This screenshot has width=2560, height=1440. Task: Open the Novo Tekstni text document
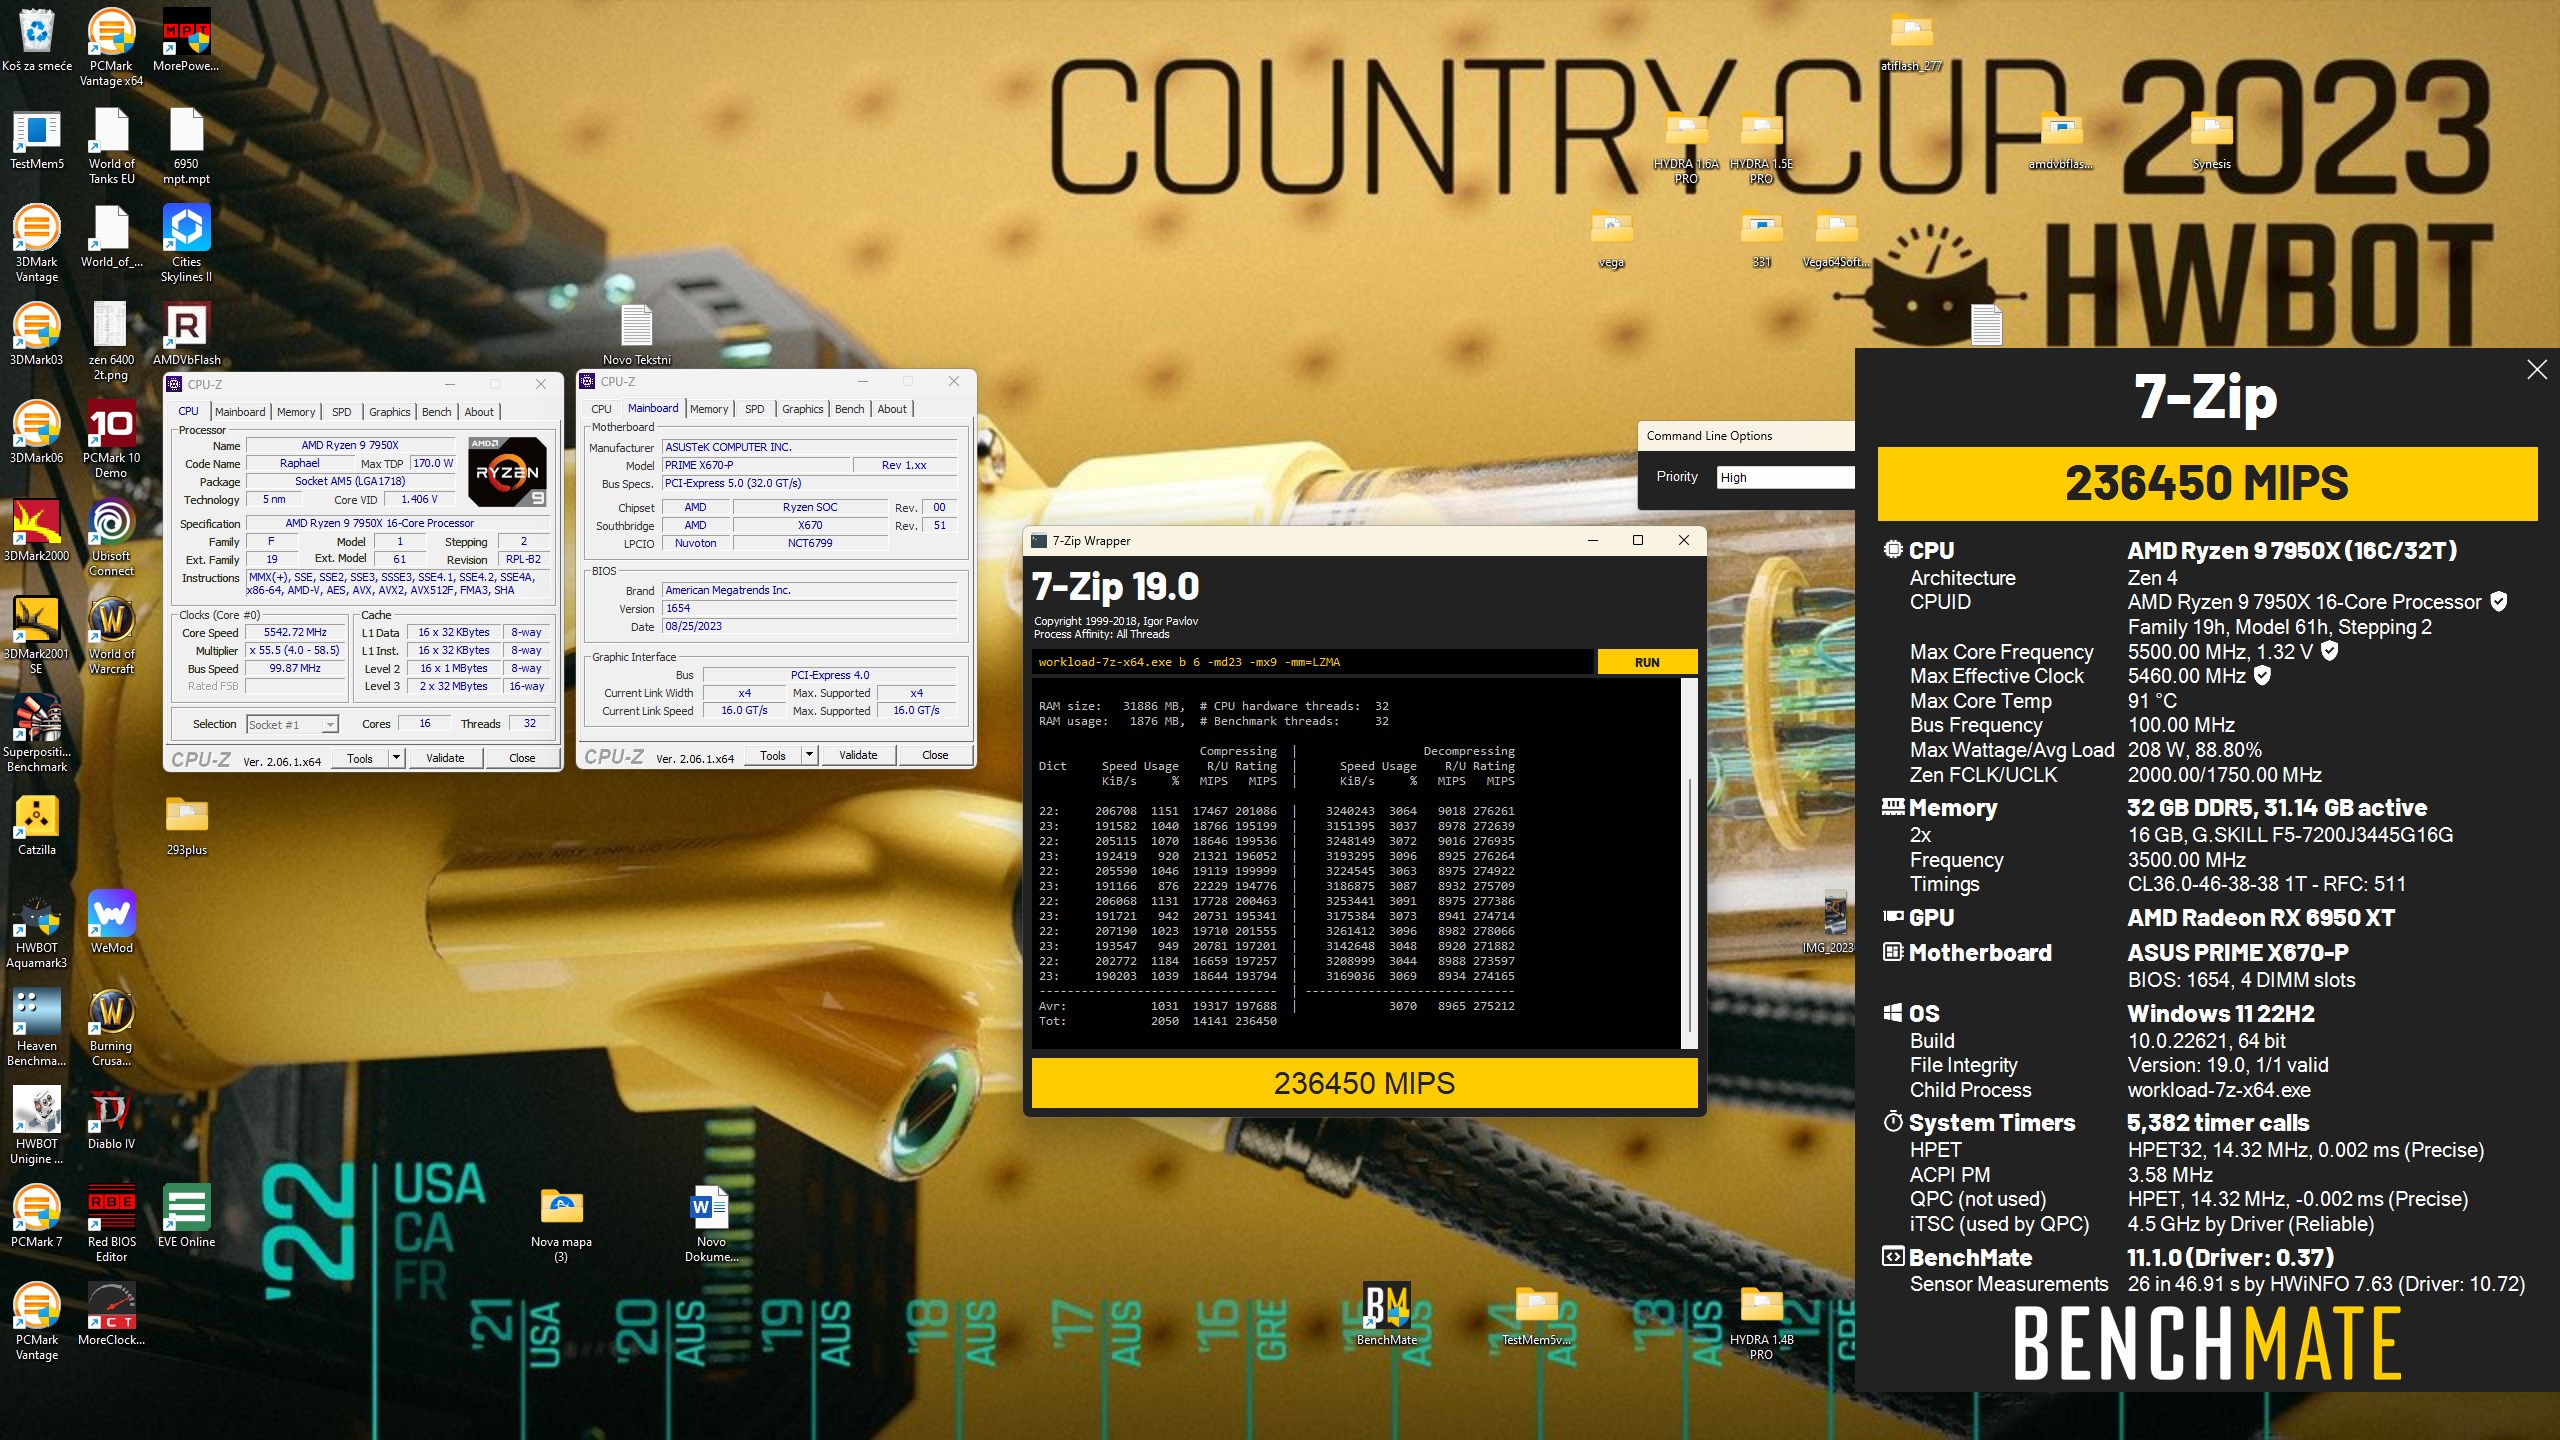(637, 334)
